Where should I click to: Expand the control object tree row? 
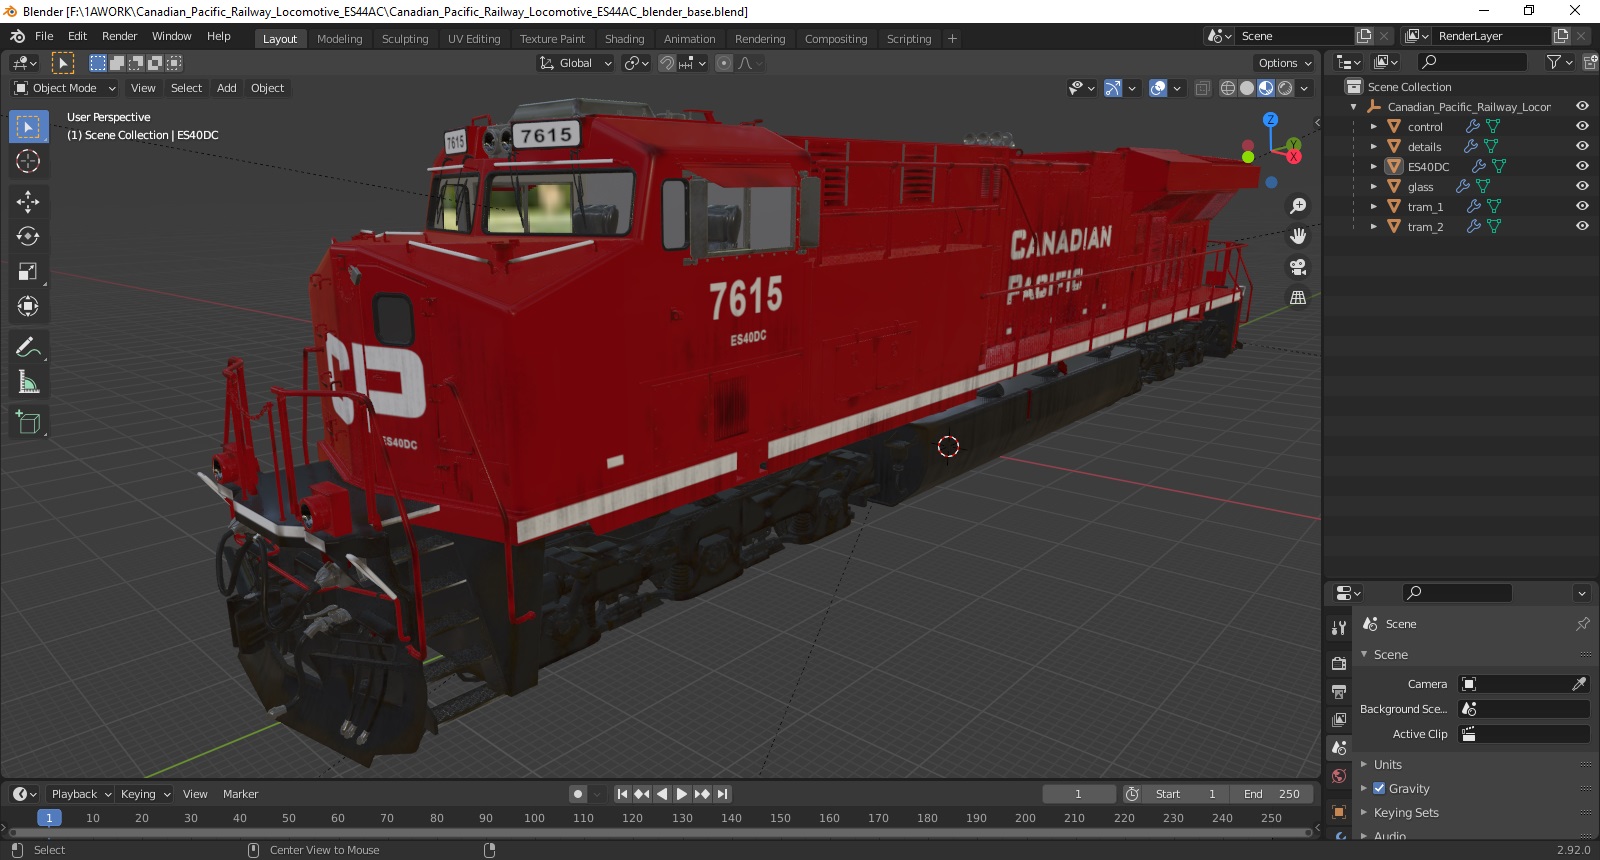tap(1374, 127)
